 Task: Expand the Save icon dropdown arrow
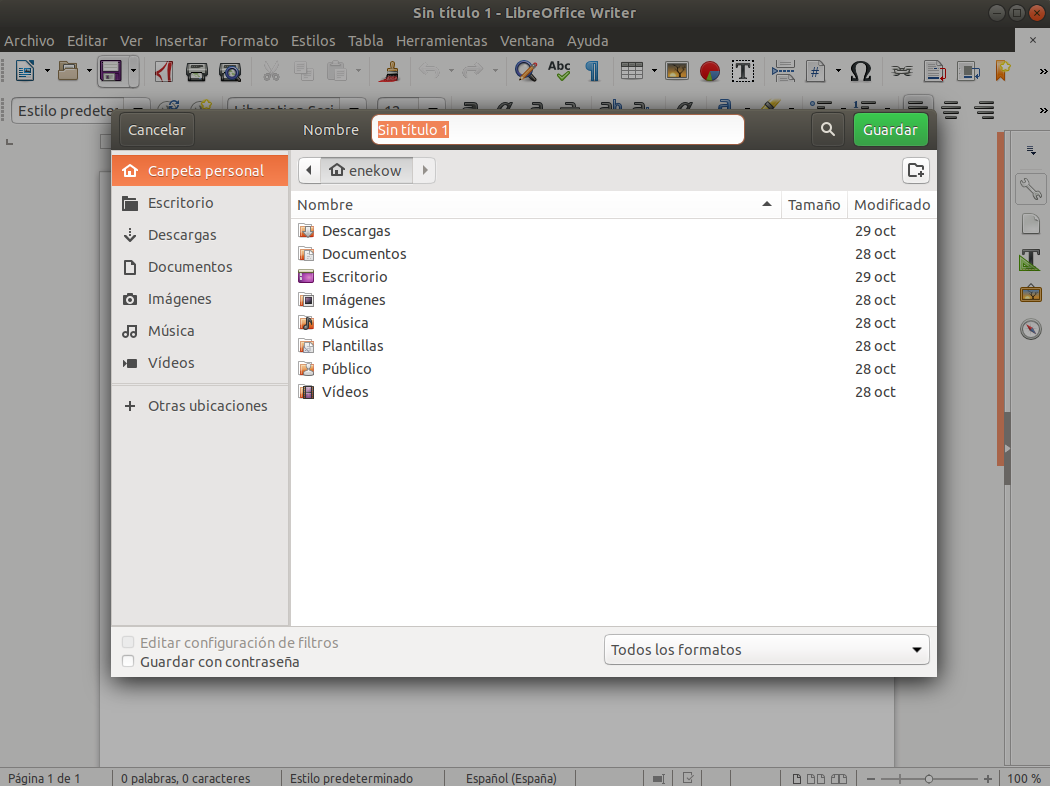(134, 71)
